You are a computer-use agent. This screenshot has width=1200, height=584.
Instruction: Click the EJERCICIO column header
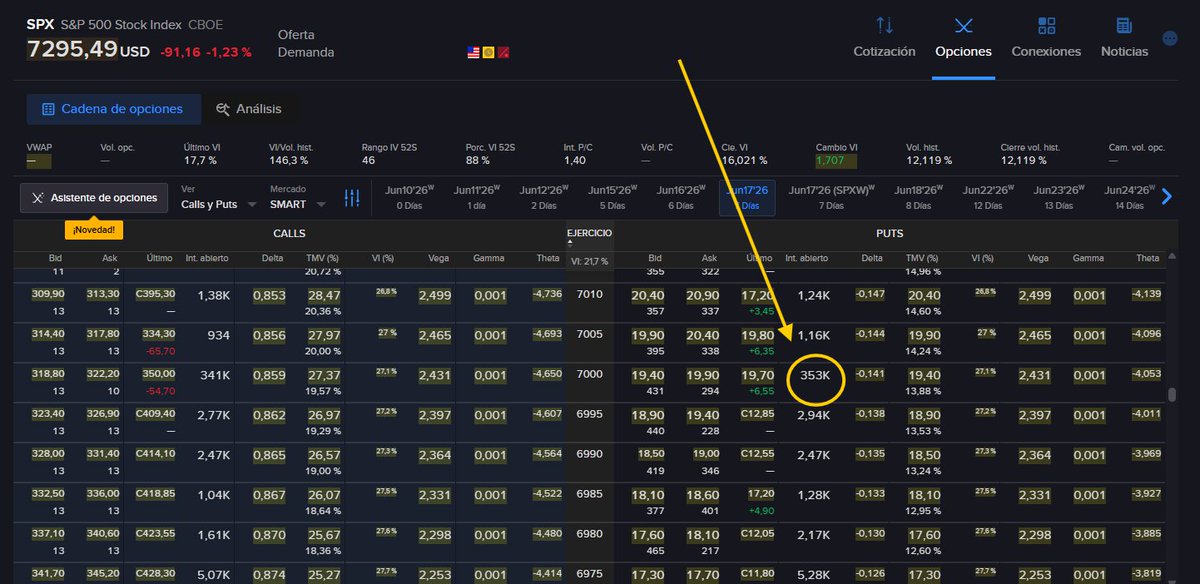[x=590, y=234]
